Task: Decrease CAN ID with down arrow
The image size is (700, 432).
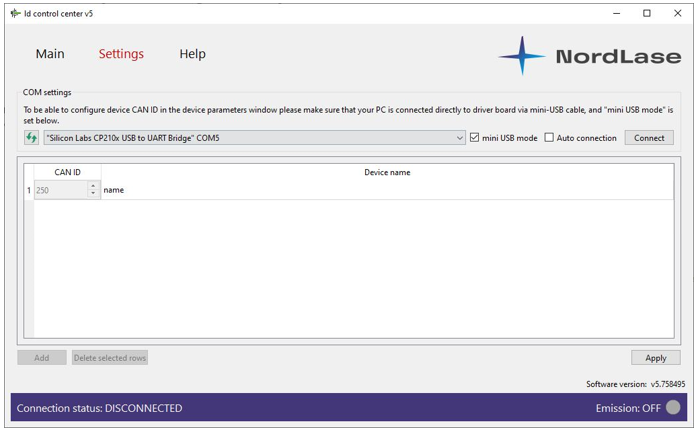Action: (93, 193)
